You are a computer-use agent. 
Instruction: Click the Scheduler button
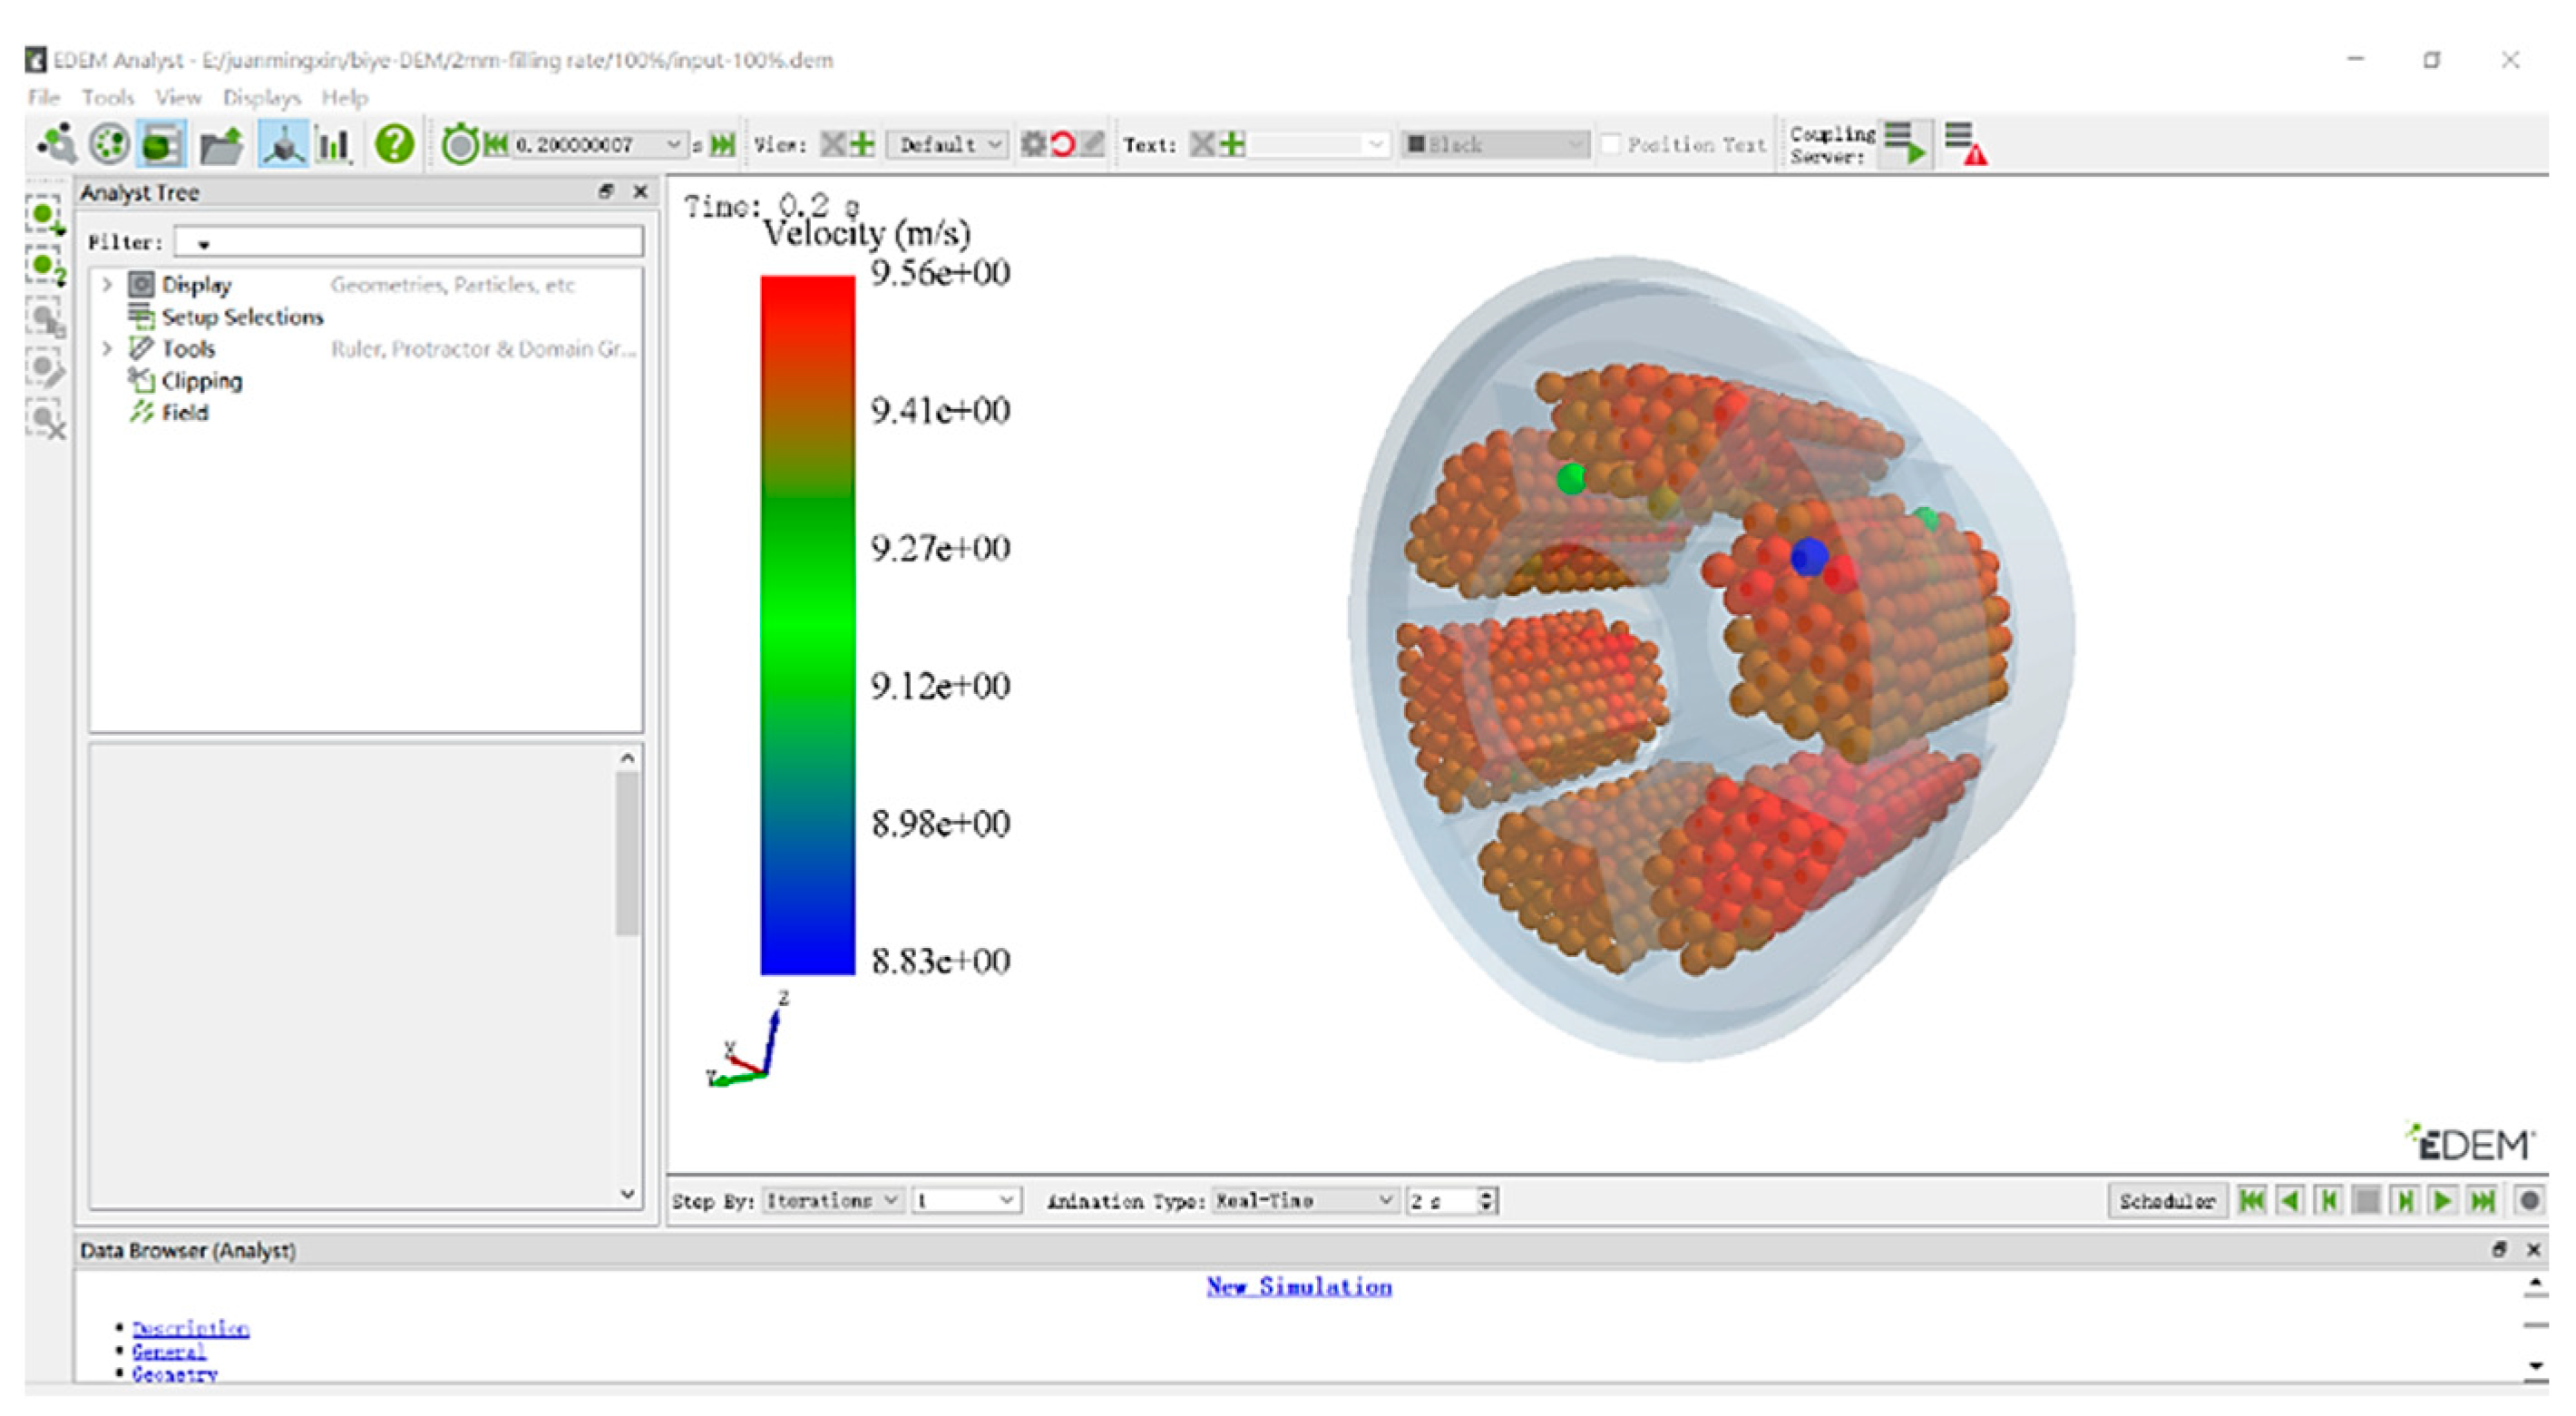click(x=2166, y=1200)
